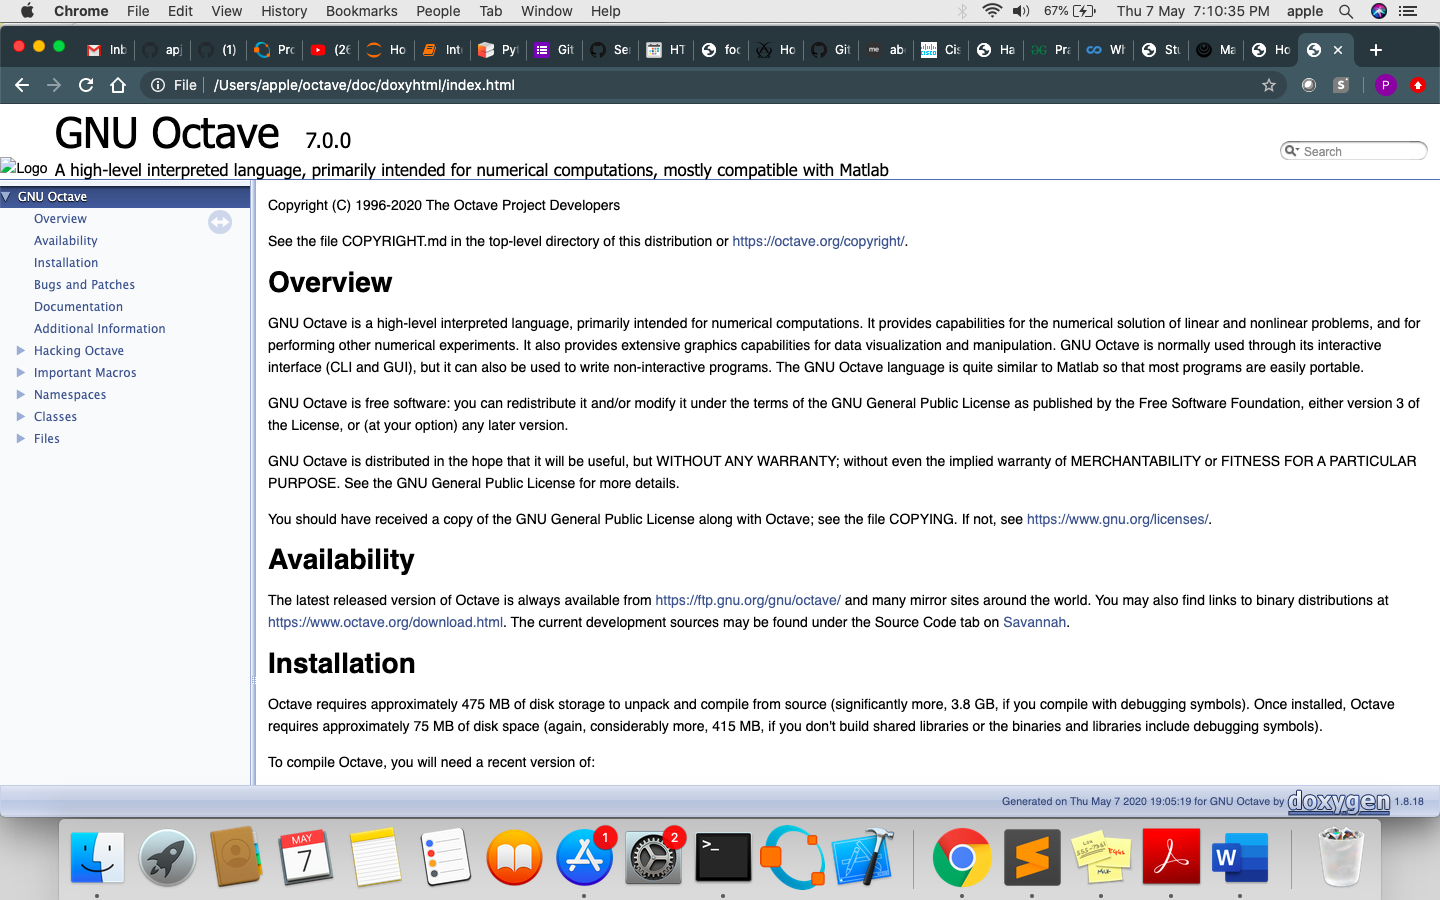
Task: Open System Preferences from the Dock
Action: pos(653,857)
